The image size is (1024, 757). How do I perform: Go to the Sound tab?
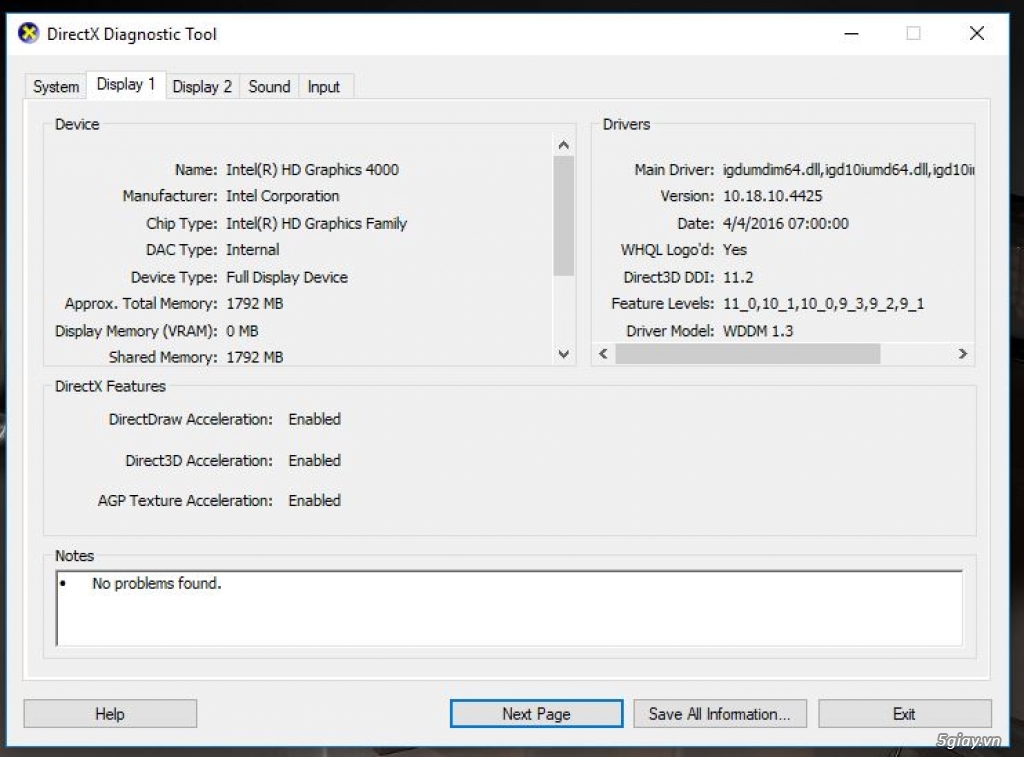pyautogui.click(x=269, y=86)
